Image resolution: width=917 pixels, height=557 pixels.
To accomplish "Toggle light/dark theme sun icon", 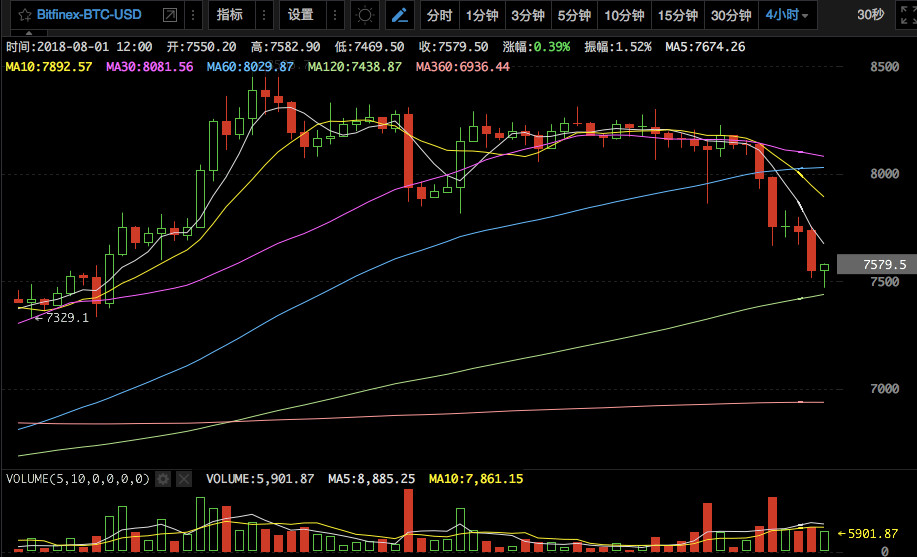I will pyautogui.click(x=365, y=15).
